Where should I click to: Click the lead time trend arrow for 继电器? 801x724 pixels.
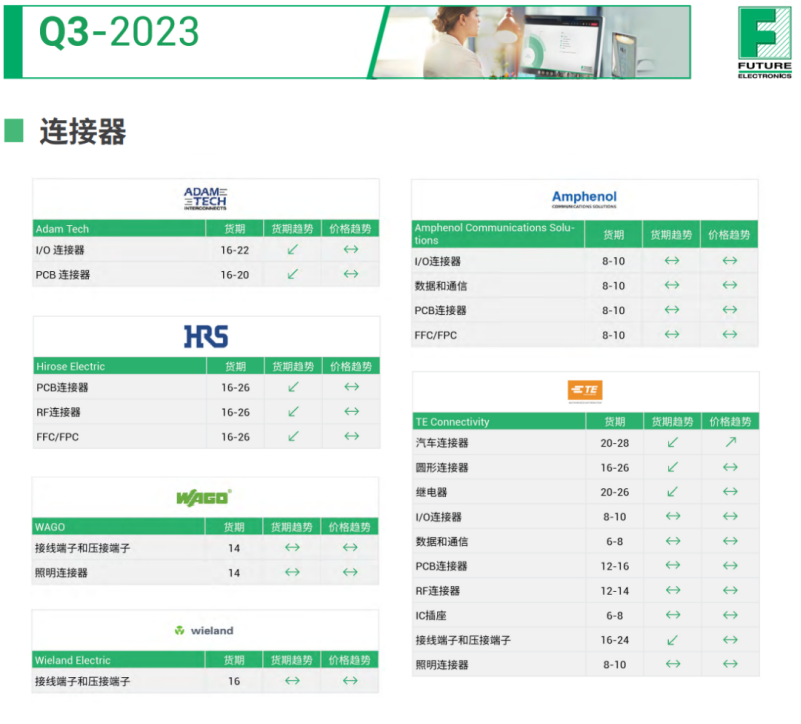point(672,492)
